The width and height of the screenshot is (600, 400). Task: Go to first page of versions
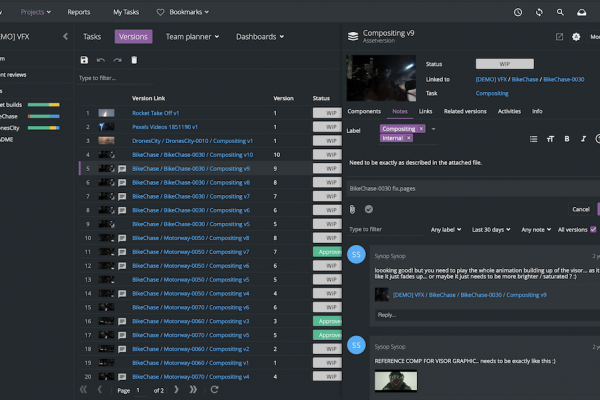(x=83, y=390)
